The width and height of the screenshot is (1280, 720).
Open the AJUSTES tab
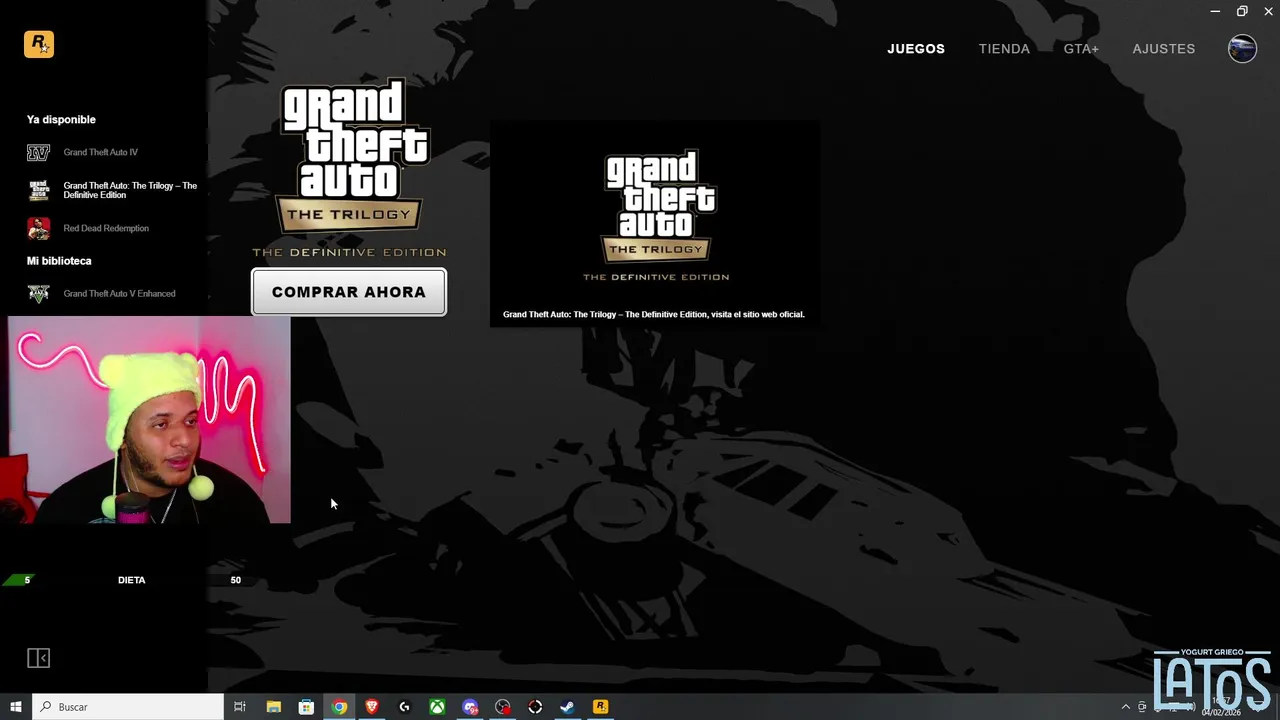coord(1163,49)
